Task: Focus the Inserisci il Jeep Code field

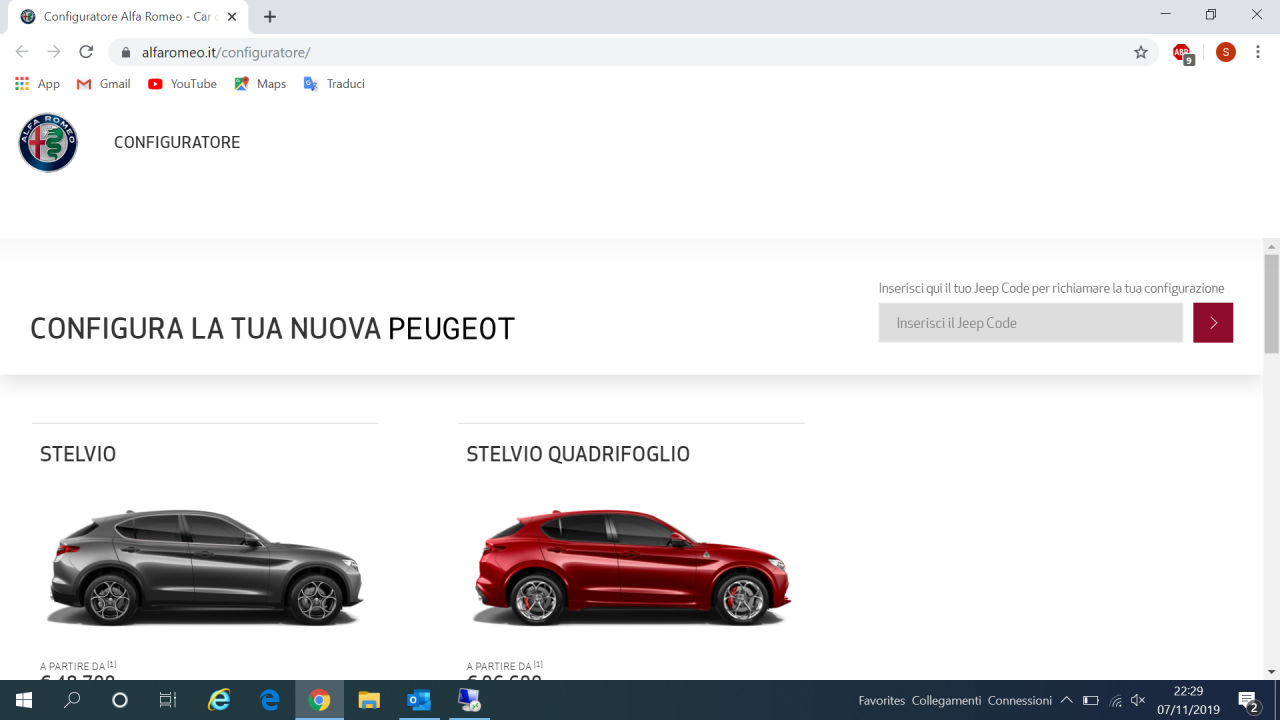Action: pyautogui.click(x=1030, y=323)
